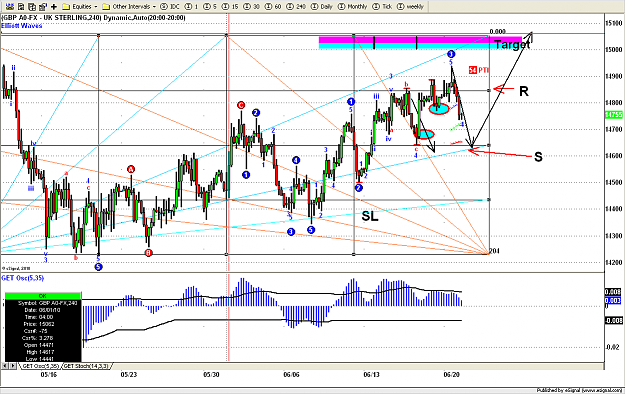The height and width of the screenshot is (394, 625).
Task: Click the green 14755 current price tag
Action: 613,115
